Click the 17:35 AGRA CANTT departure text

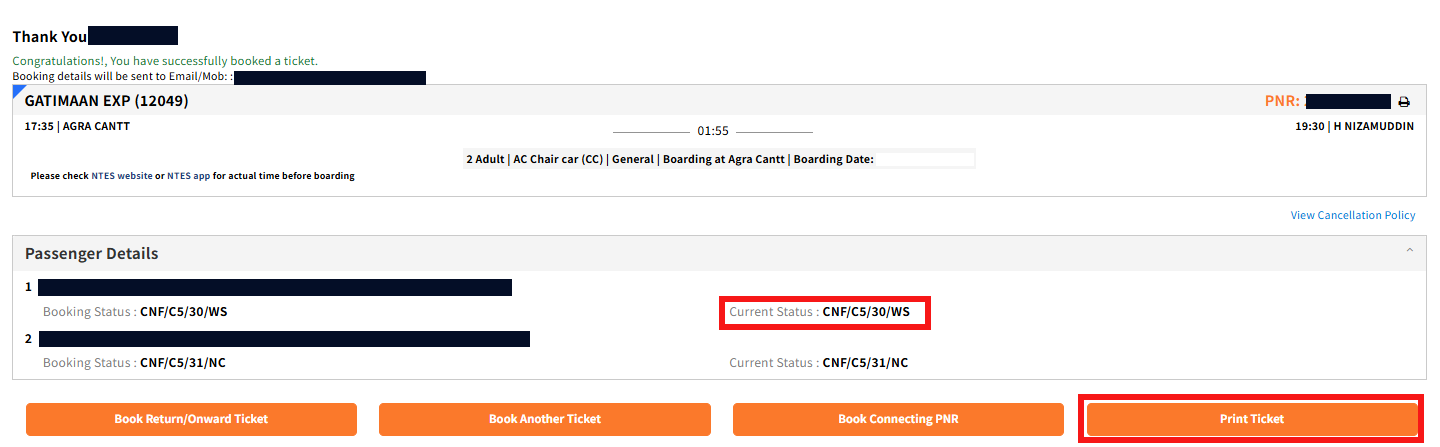[77, 127]
